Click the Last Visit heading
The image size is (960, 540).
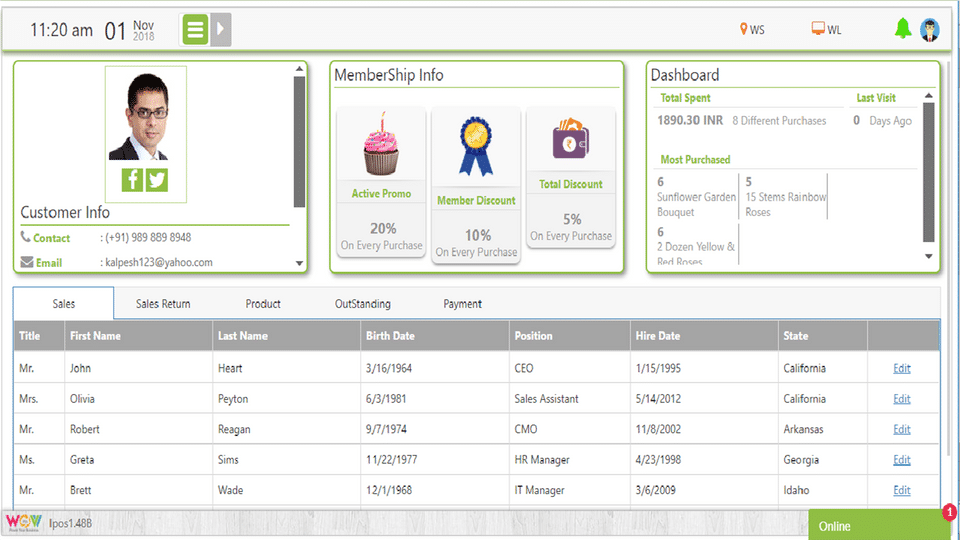click(x=876, y=97)
